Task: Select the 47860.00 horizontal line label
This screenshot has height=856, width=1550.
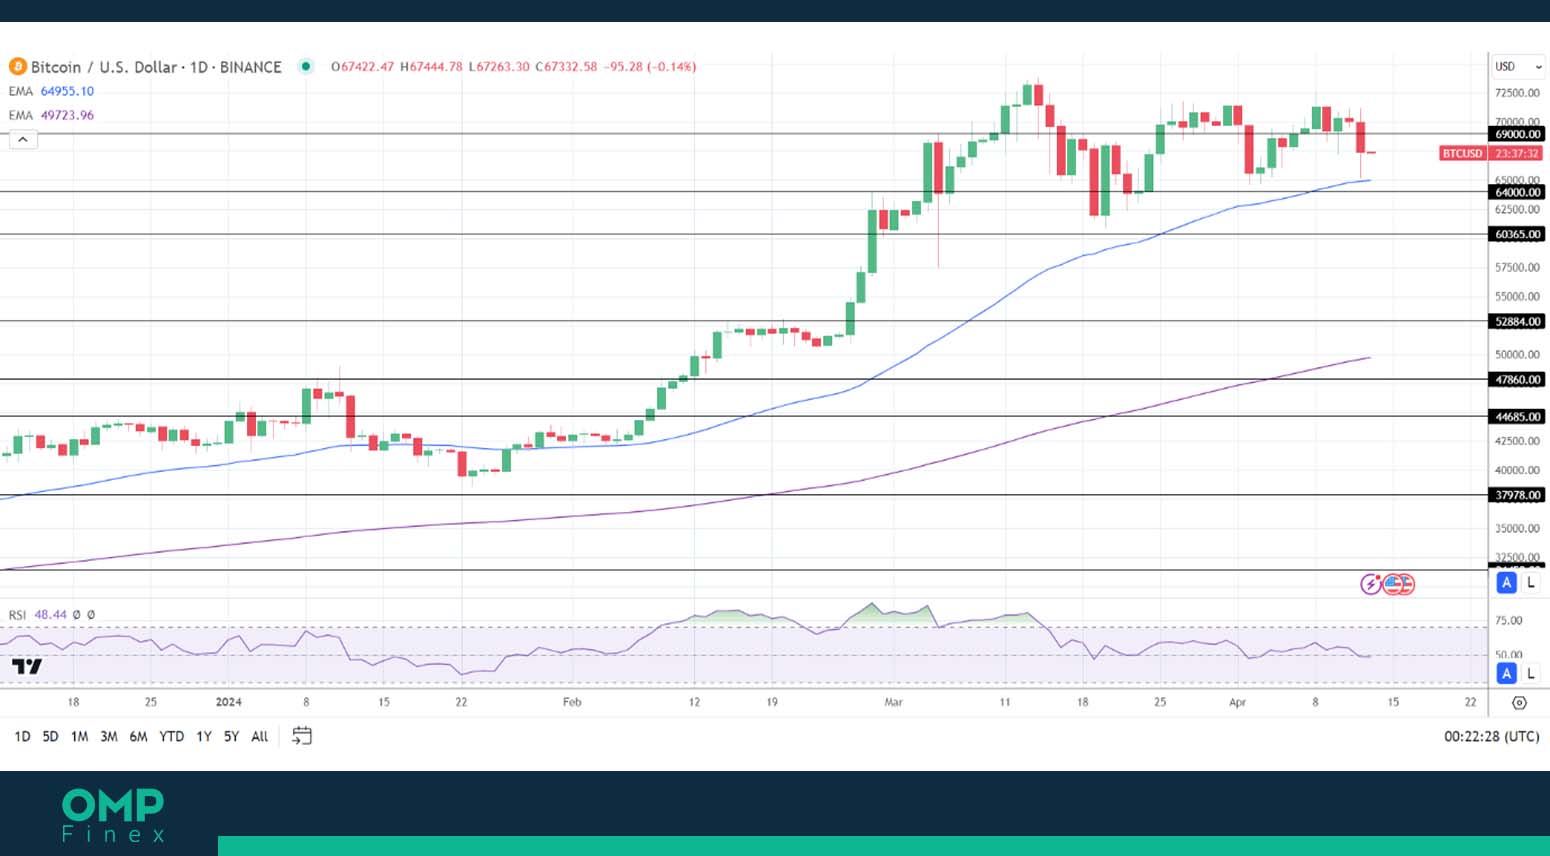Action: (1517, 379)
